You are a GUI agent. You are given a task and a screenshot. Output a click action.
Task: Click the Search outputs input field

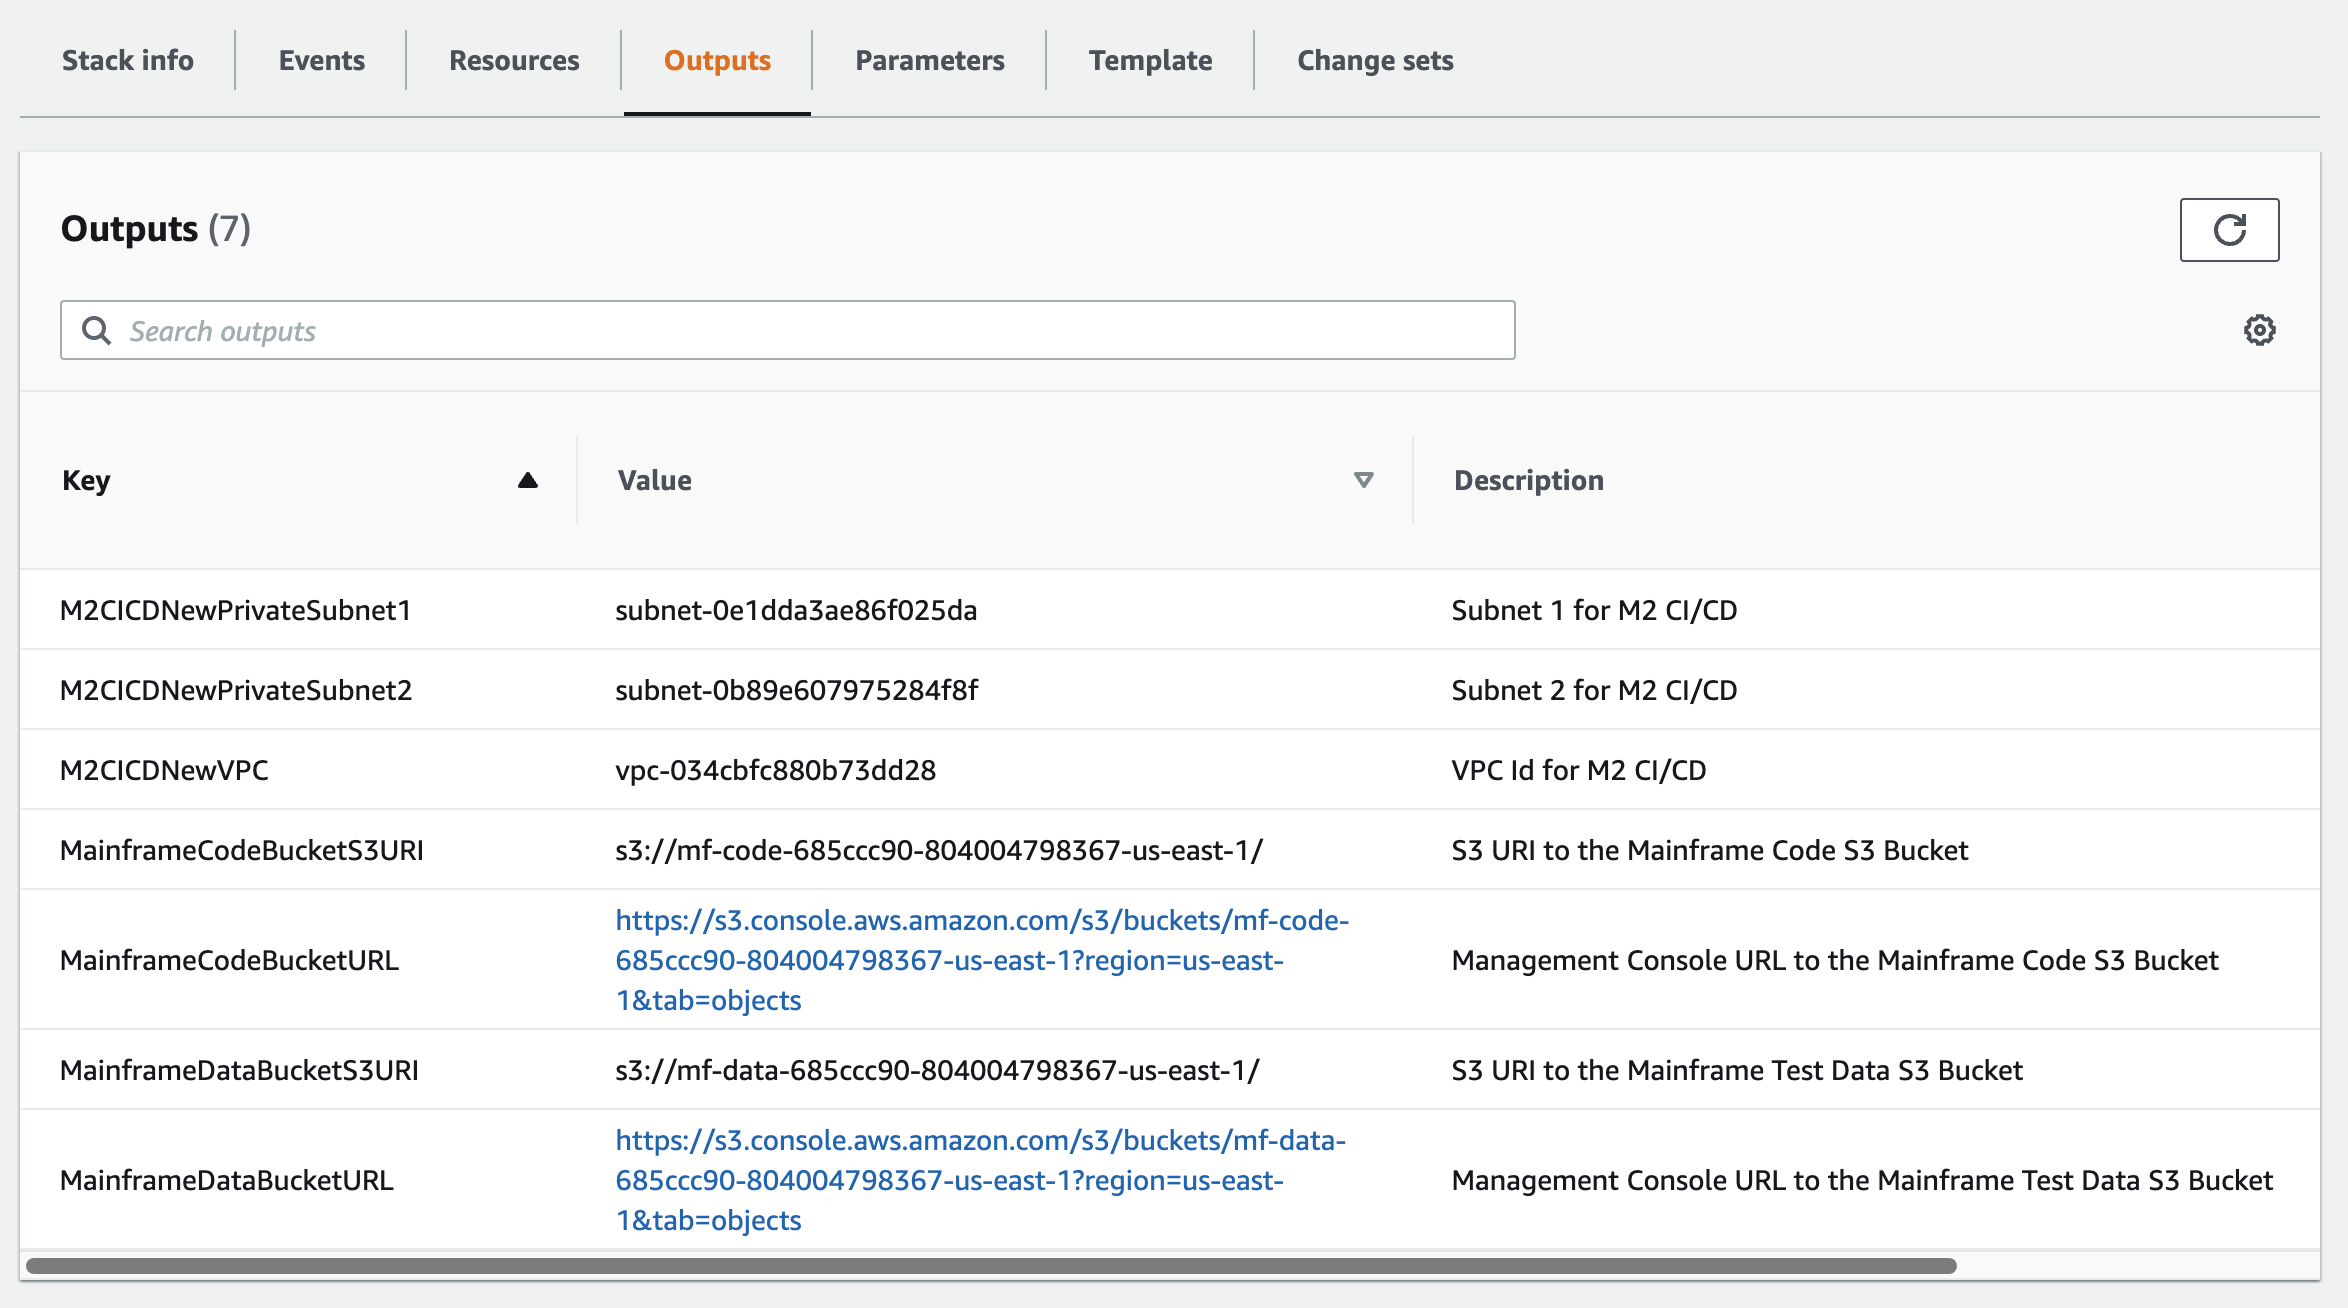point(787,330)
